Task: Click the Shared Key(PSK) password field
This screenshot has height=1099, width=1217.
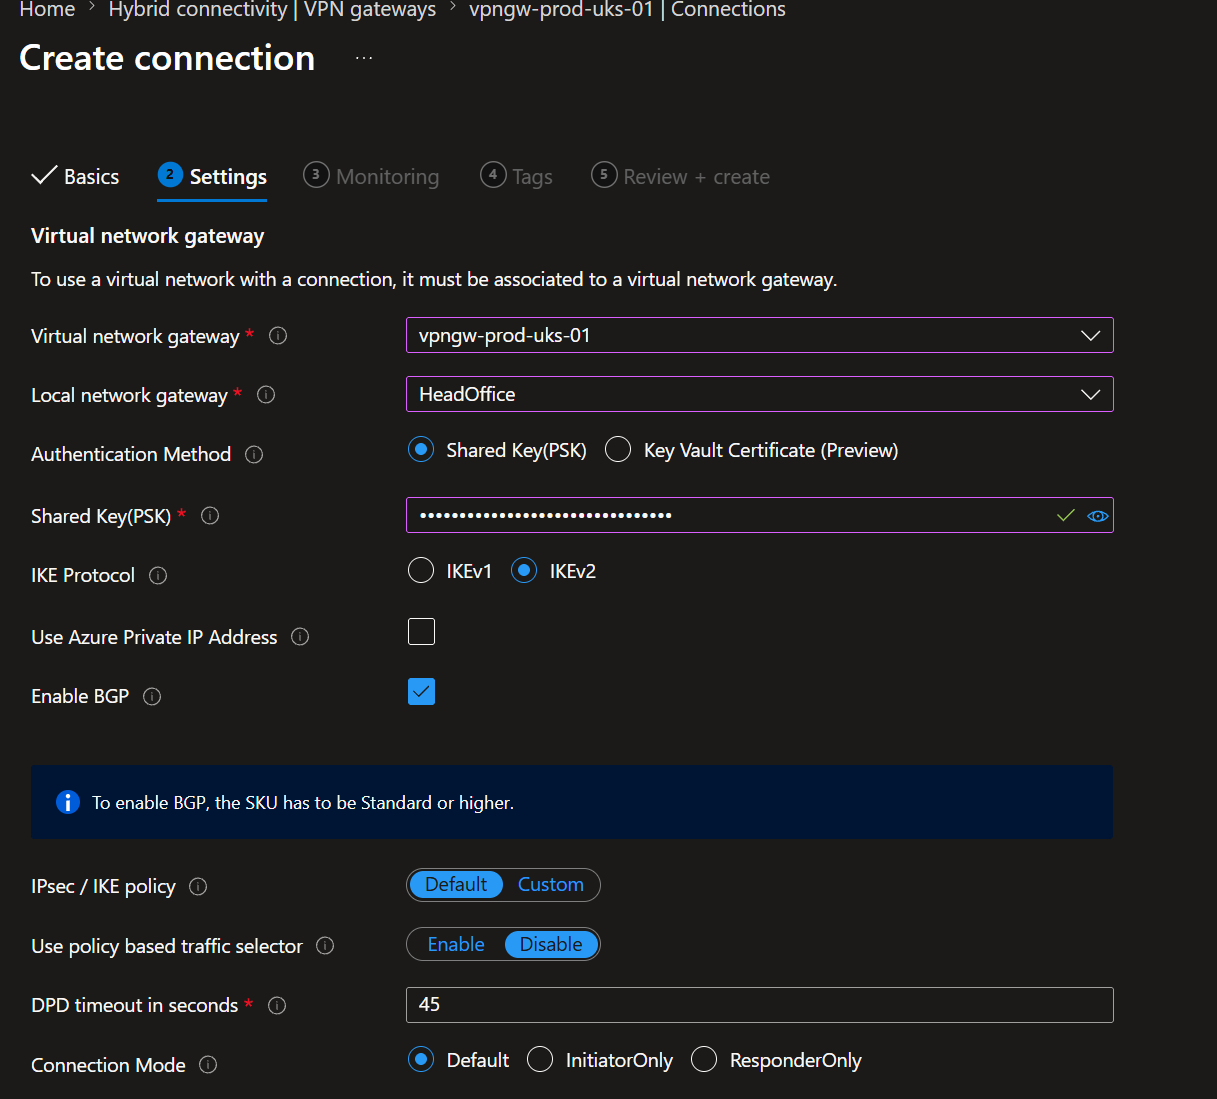Action: [759, 515]
